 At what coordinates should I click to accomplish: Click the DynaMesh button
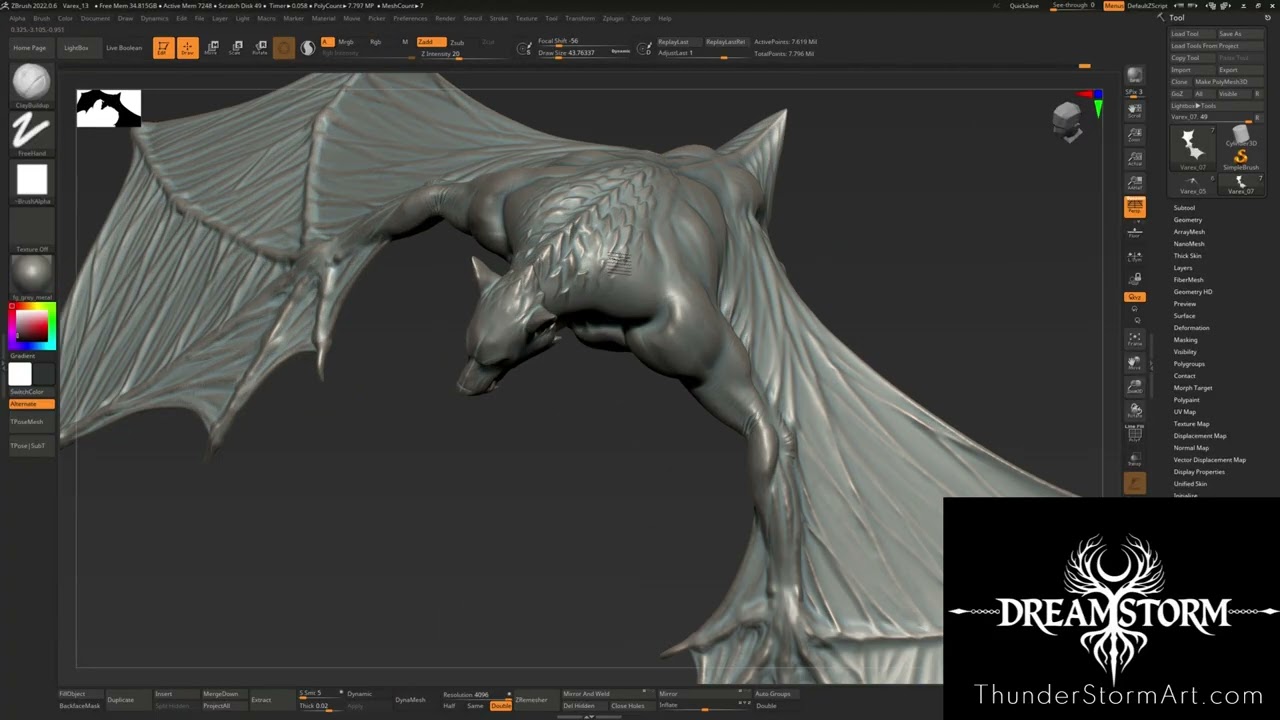tap(410, 700)
